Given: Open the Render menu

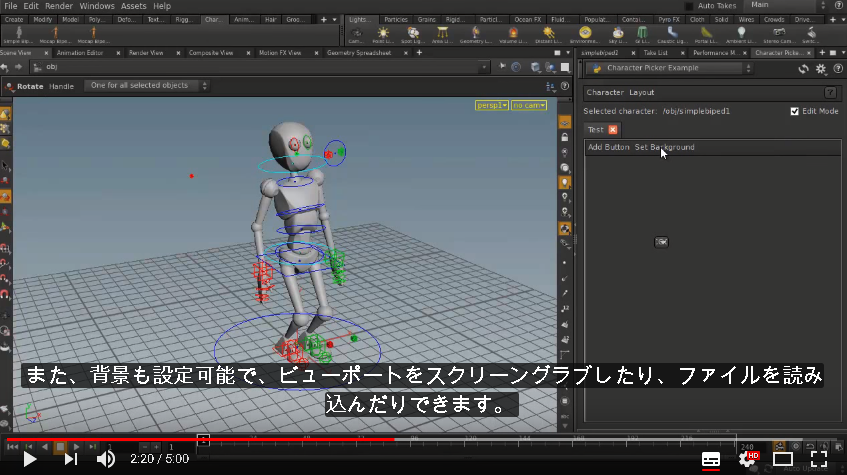Looking at the screenshot, I should (x=59, y=6).
